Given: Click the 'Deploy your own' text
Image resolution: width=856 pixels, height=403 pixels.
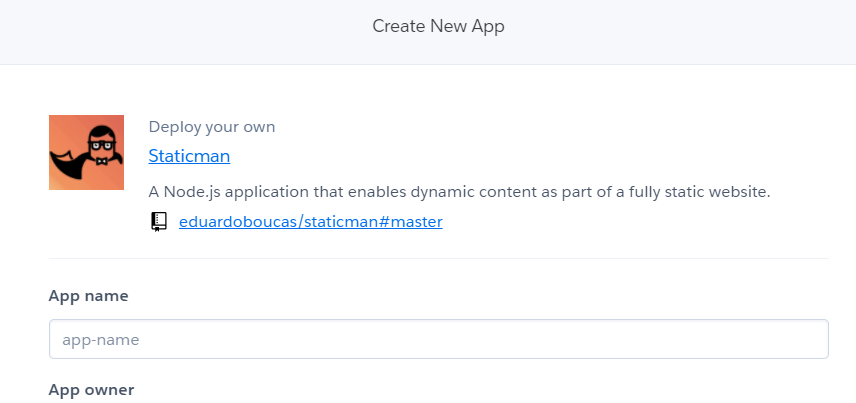Looking at the screenshot, I should [x=212, y=127].
